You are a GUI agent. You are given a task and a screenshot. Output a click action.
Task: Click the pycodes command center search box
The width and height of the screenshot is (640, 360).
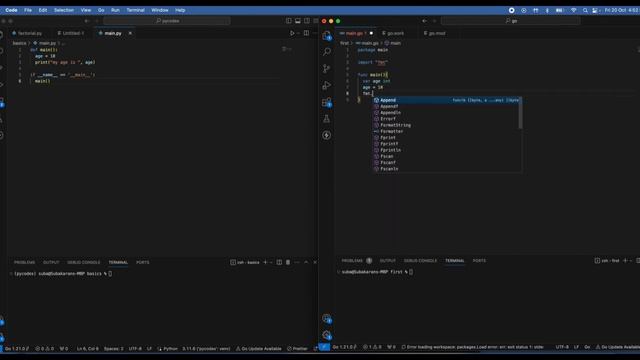(x=167, y=21)
